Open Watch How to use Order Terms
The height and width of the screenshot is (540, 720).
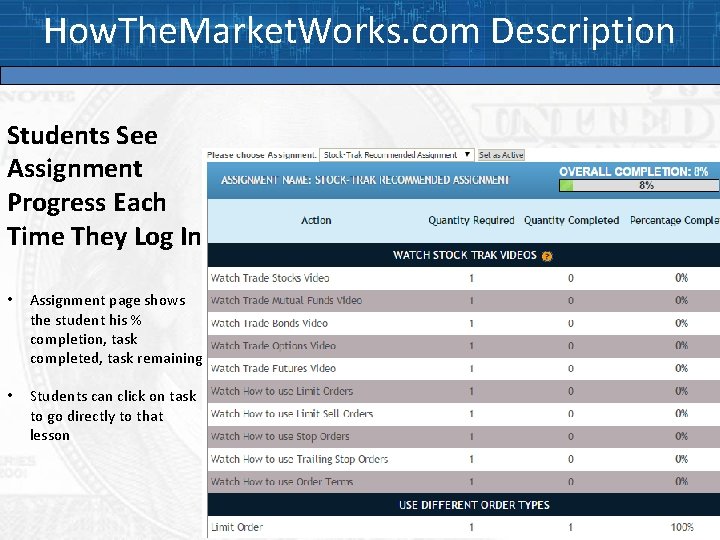tap(282, 481)
